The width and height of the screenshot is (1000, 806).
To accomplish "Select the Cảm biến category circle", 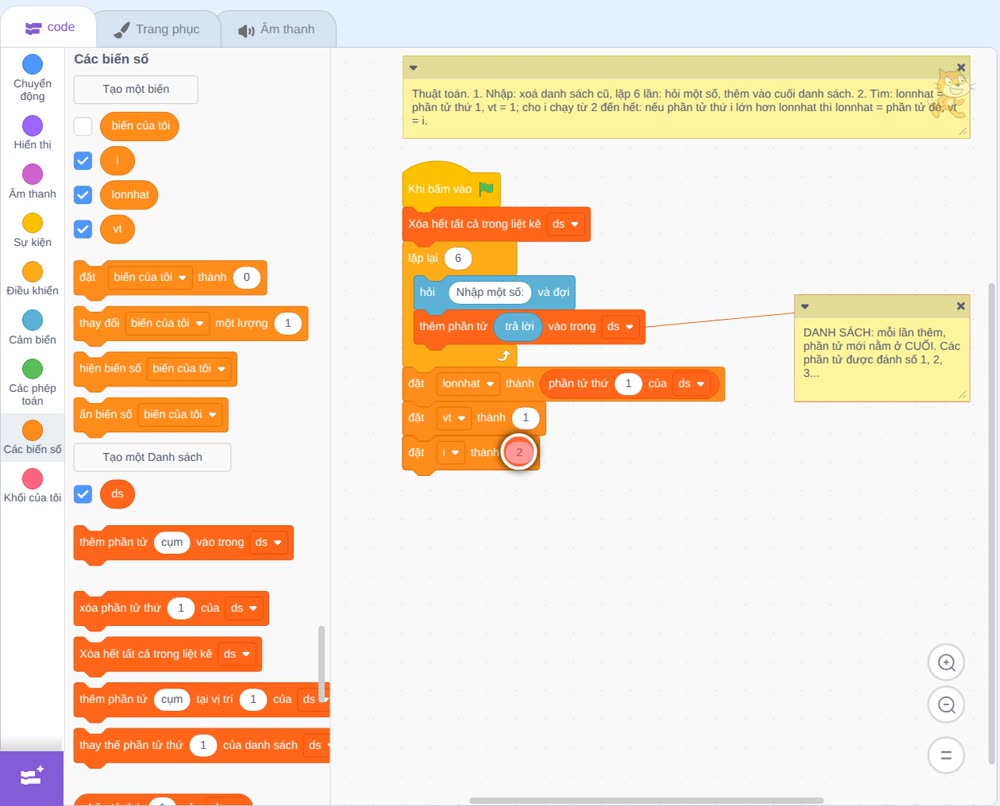I will 33,320.
